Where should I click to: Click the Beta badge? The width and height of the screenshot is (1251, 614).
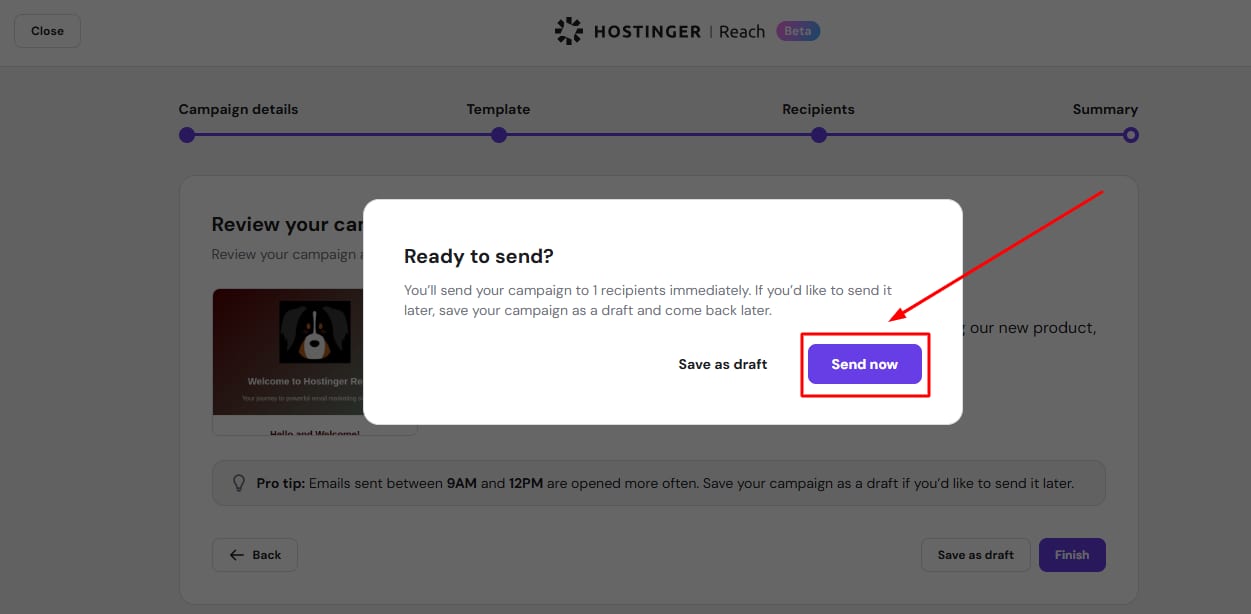tap(798, 31)
